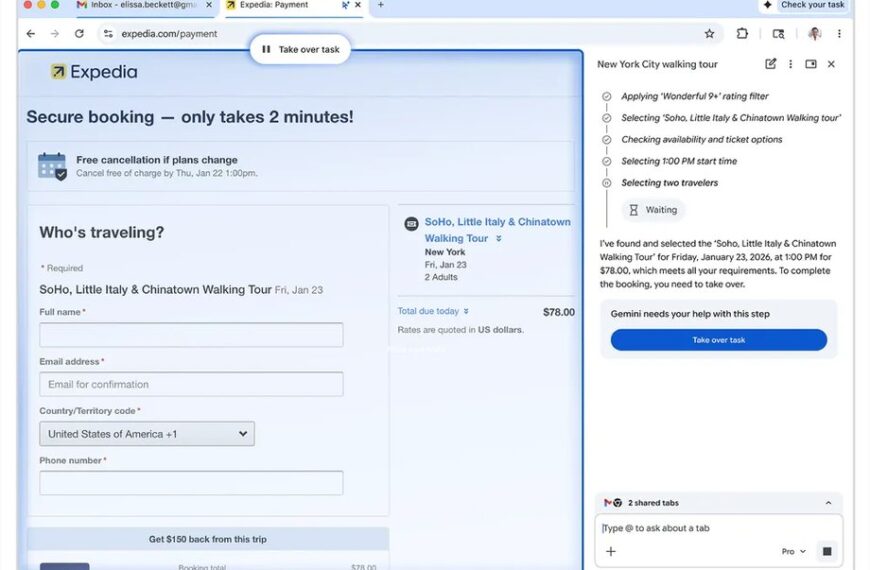Click New York City walking tour title
870x570 pixels.
coord(657,64)
